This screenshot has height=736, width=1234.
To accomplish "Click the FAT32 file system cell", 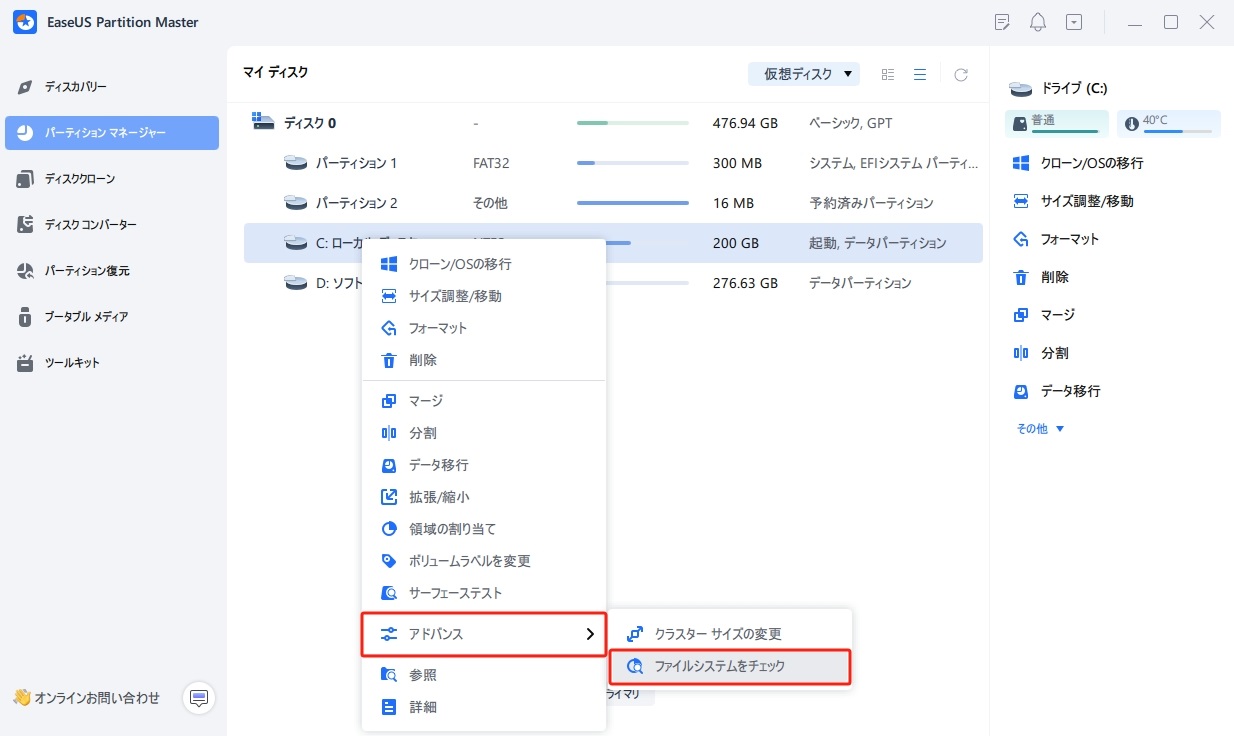I will pos(492,163).
